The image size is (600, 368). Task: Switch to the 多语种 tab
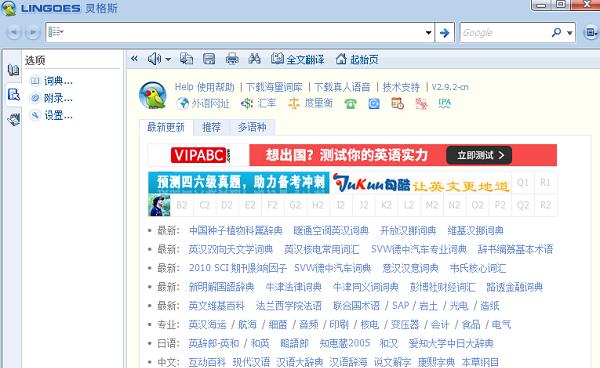(252, 127)
